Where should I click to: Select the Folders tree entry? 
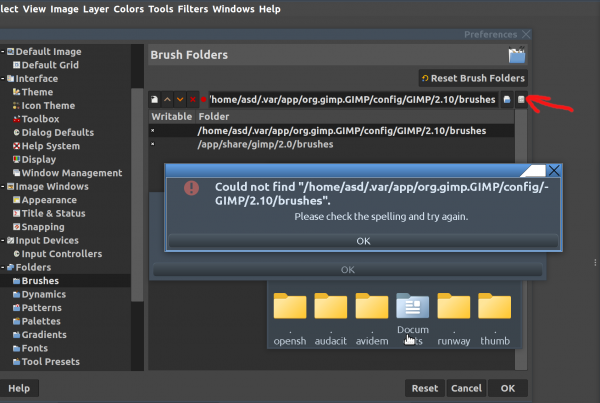click(x=33, y=267)
